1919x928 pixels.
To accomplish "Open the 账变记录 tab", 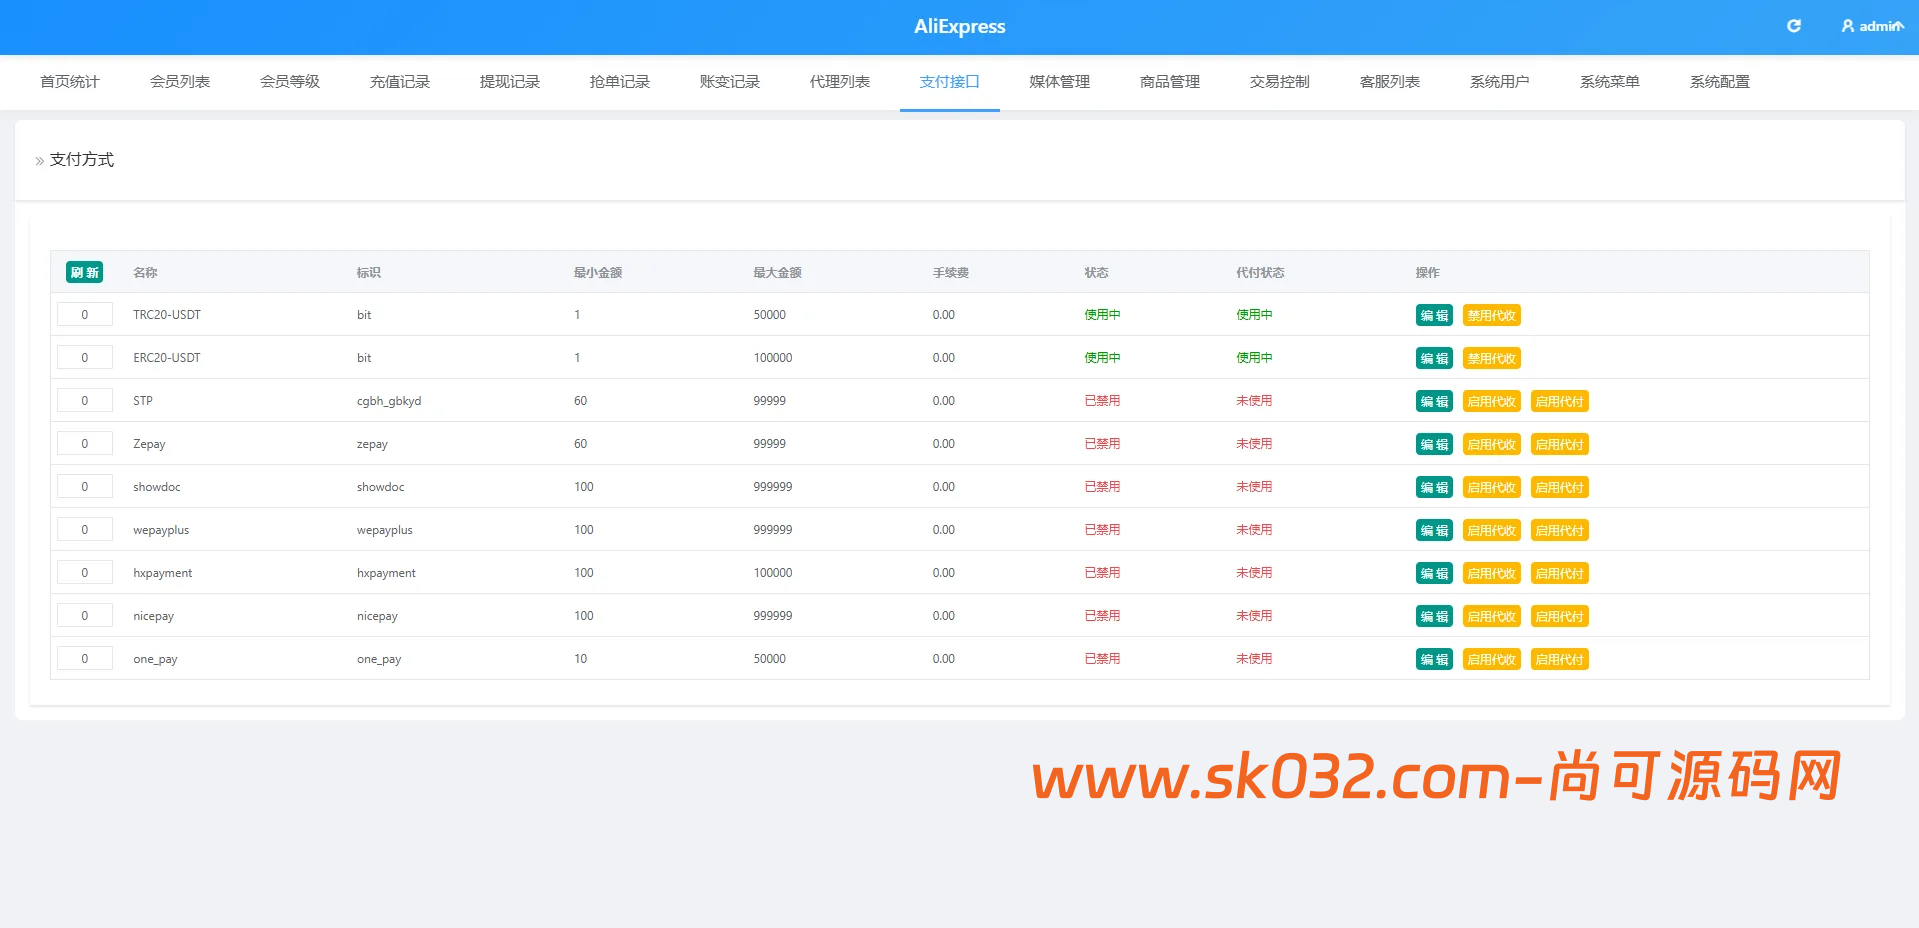I will coord(730,82).
